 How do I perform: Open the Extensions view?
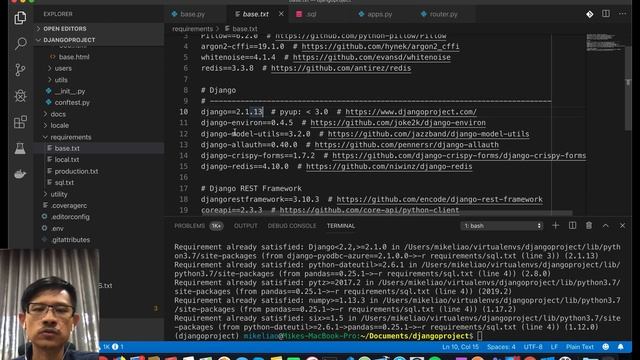pyautogui.click(x=20, y=122)
